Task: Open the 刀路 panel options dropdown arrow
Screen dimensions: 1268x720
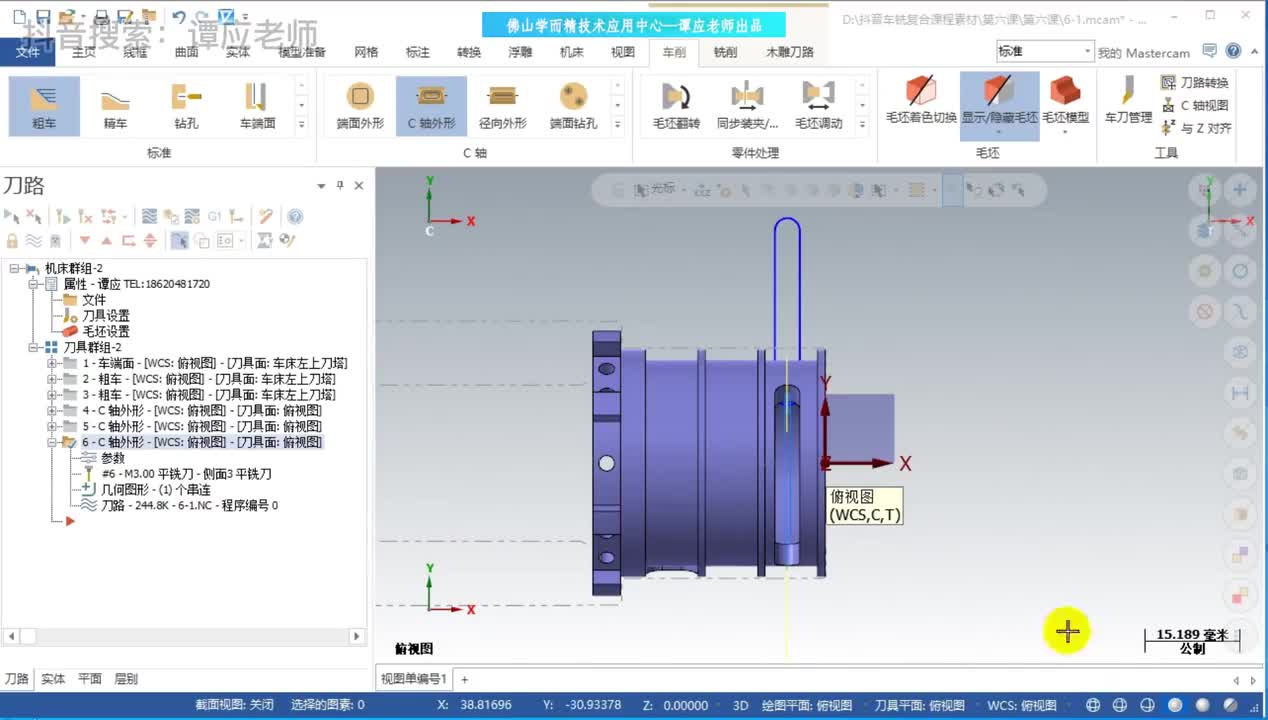Action: point(322,186)
